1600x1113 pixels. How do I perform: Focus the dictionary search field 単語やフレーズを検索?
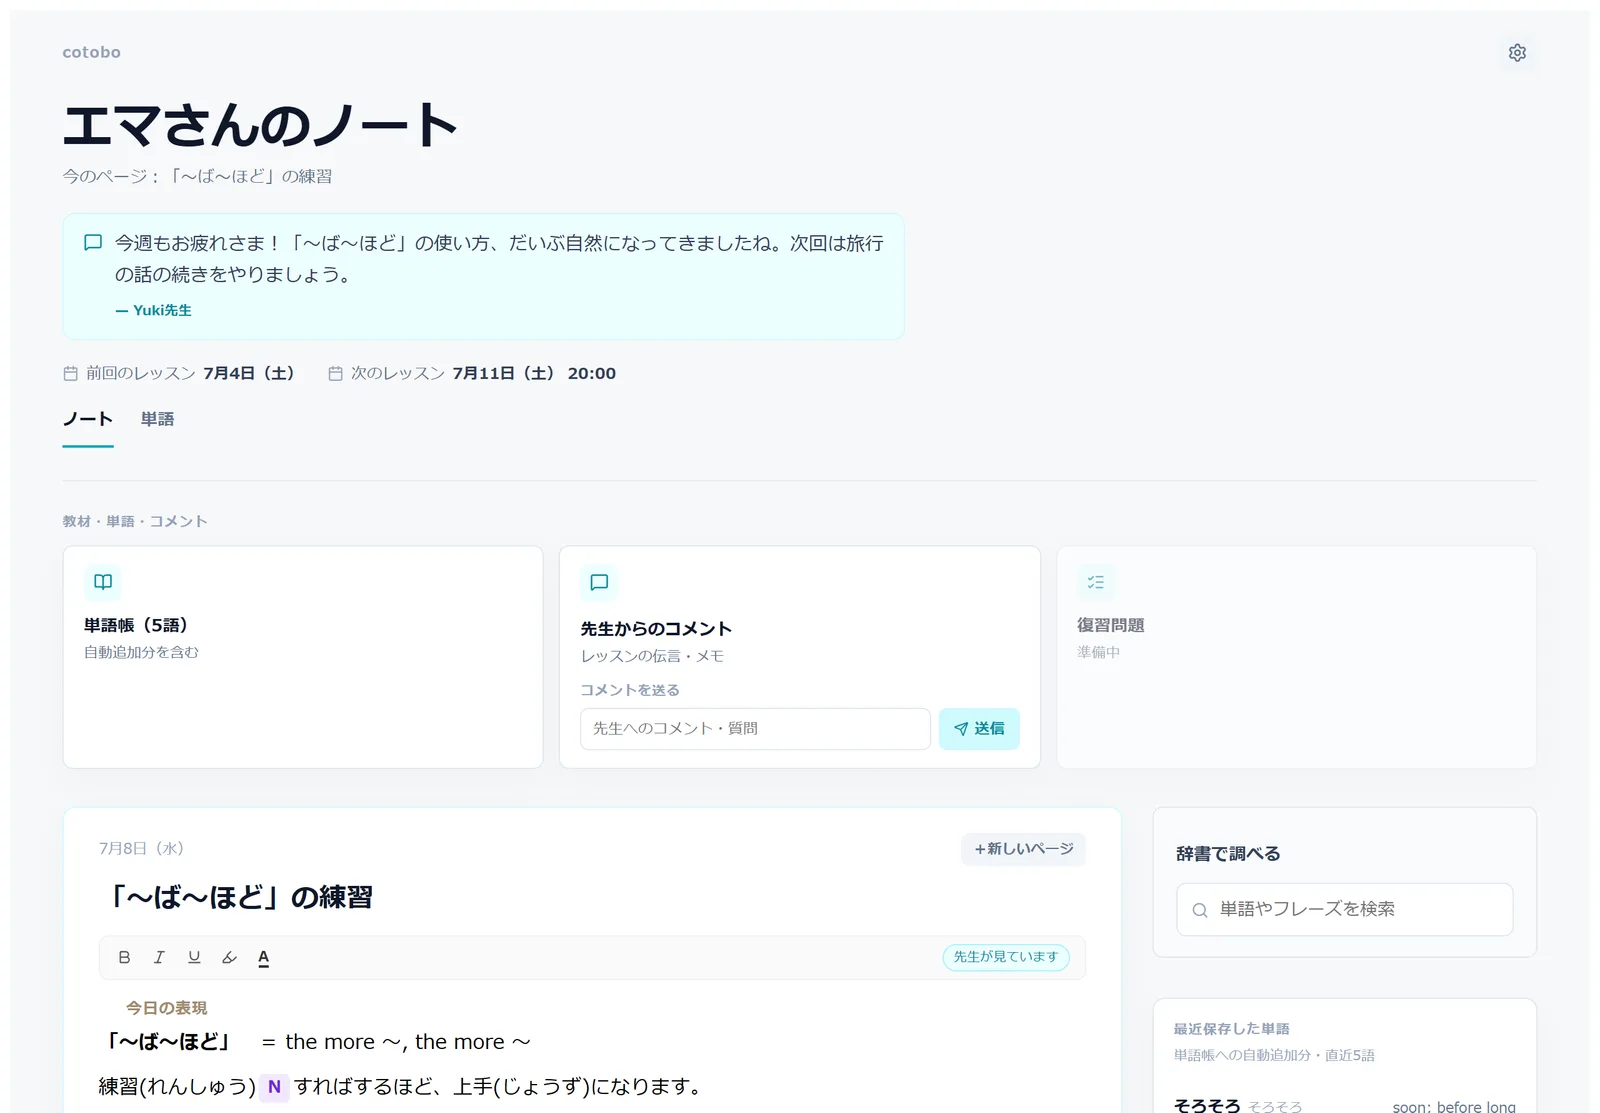[1344, 910]
